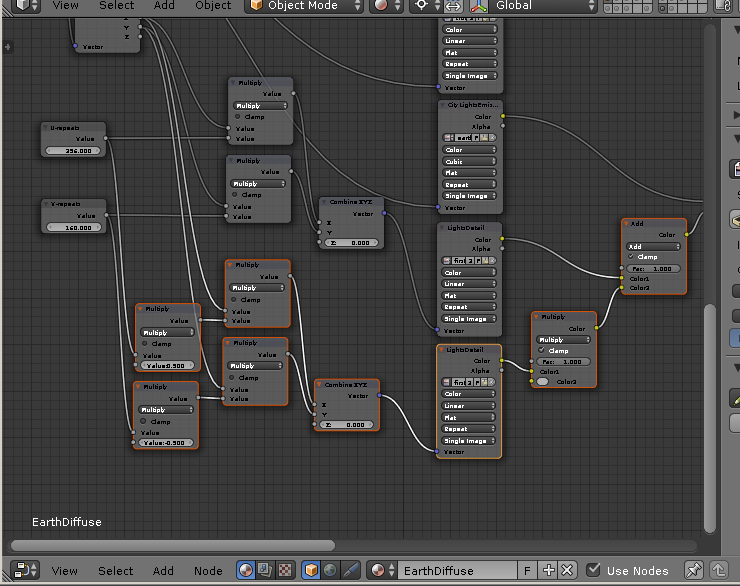The height and width of the screenshot is (586, 740).
Task: Browse image in City Lights node
Action: point(448,137)
